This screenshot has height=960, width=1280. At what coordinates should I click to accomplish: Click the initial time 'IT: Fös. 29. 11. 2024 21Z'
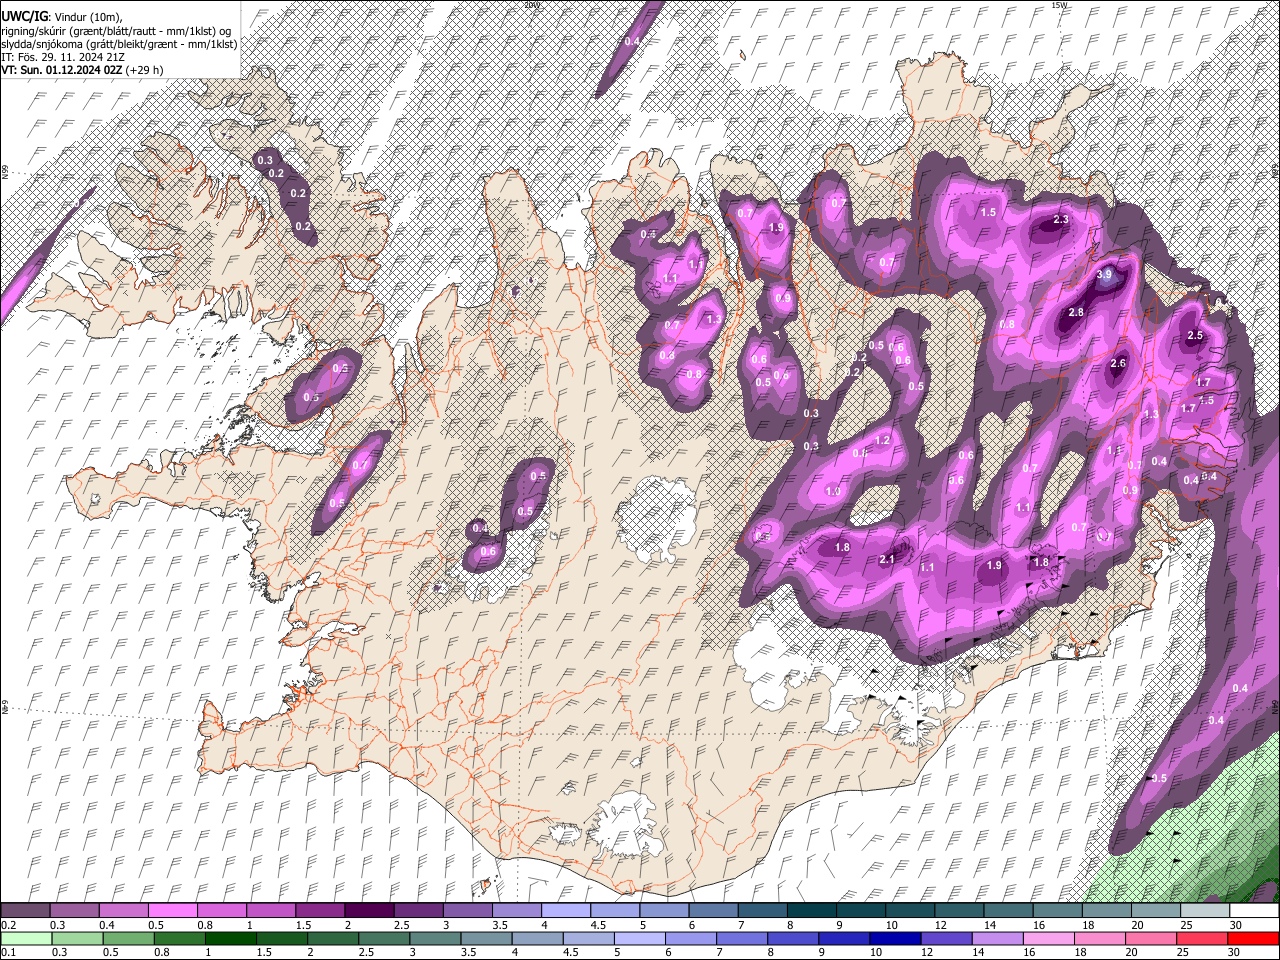click(63, 57)
